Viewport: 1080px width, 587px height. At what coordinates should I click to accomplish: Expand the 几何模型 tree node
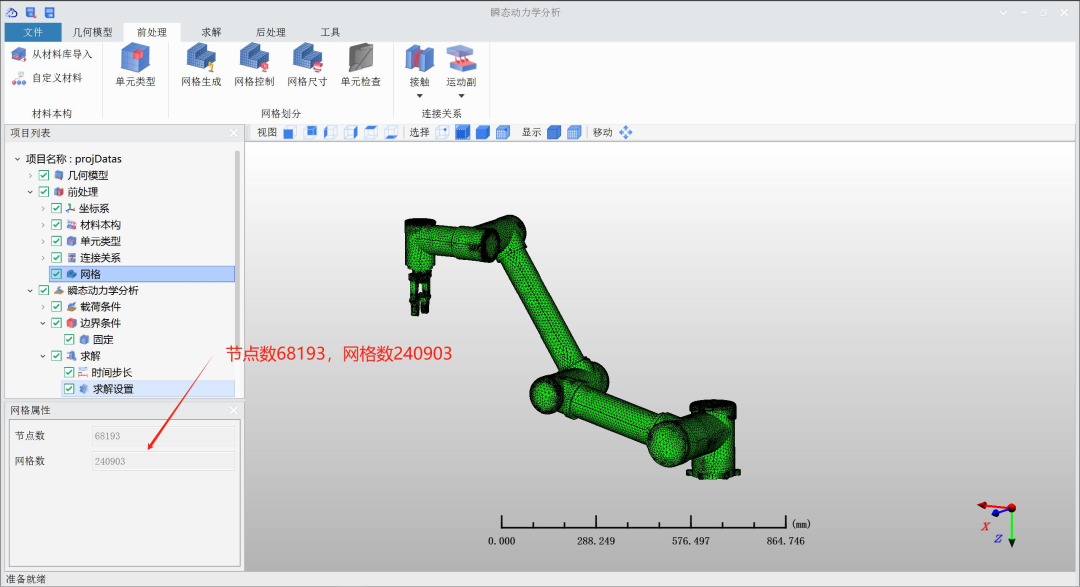click(30, 176)
